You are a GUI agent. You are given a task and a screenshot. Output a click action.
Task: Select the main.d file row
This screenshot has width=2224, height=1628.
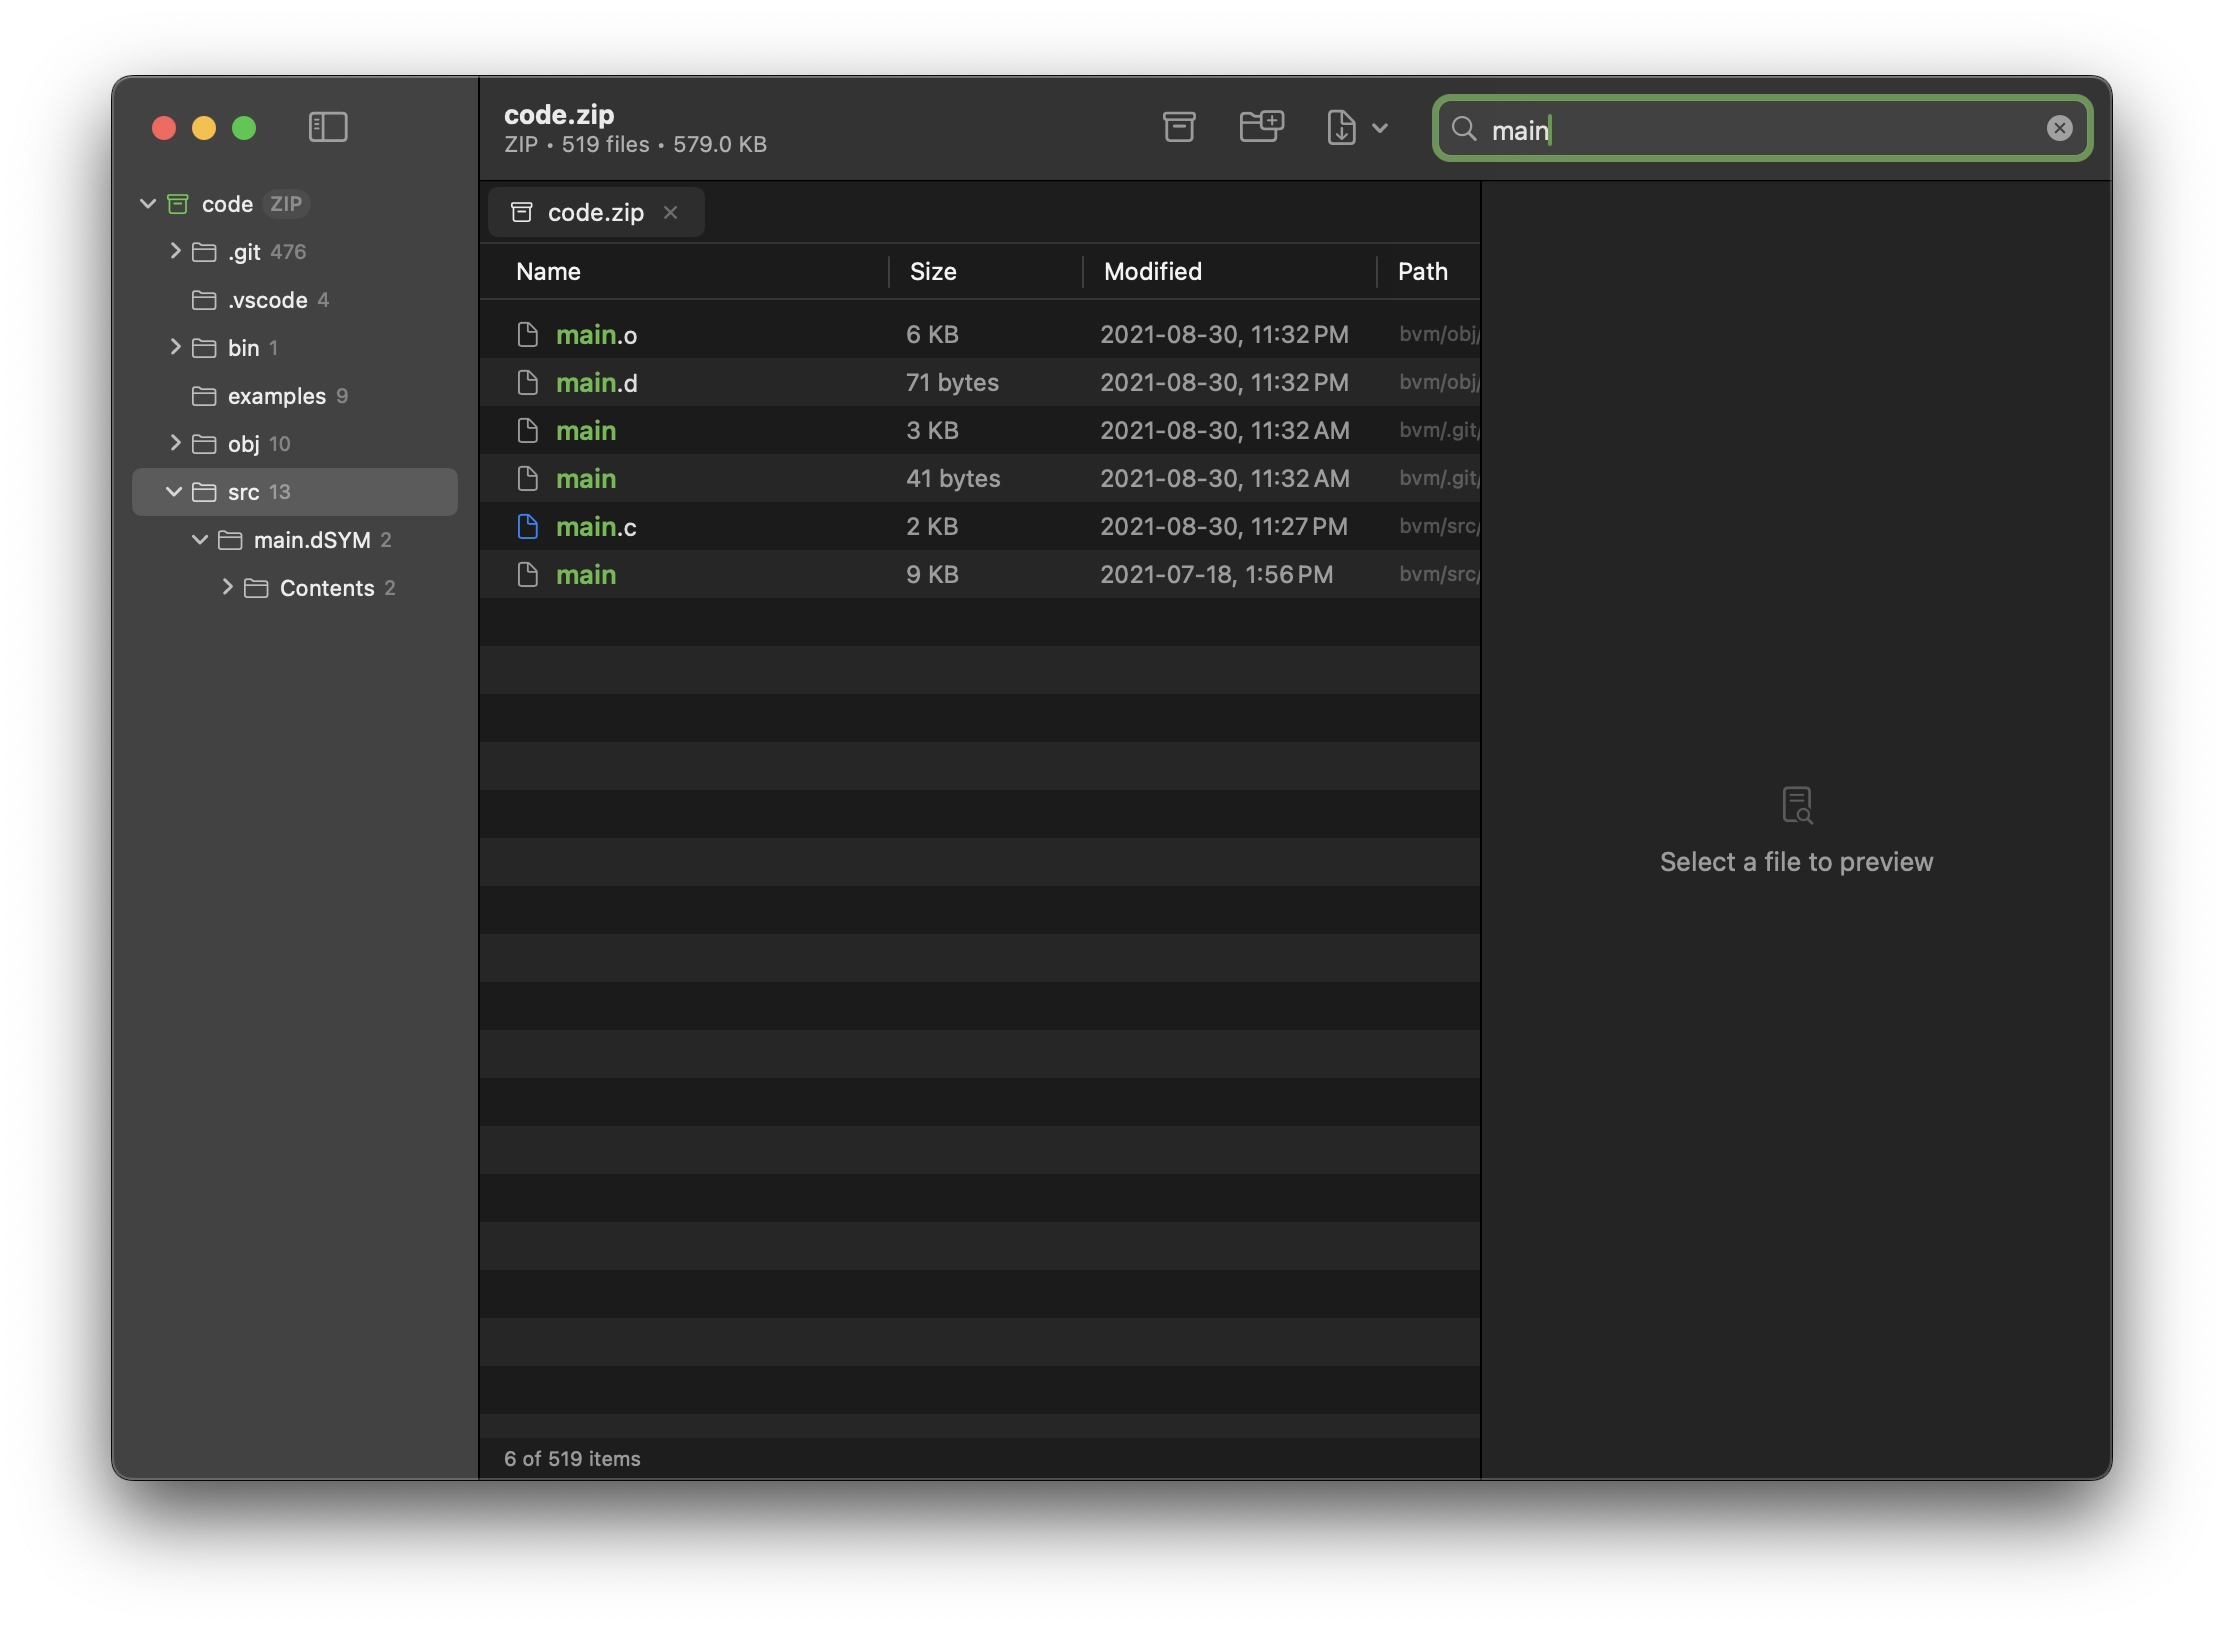click(980, 382)
